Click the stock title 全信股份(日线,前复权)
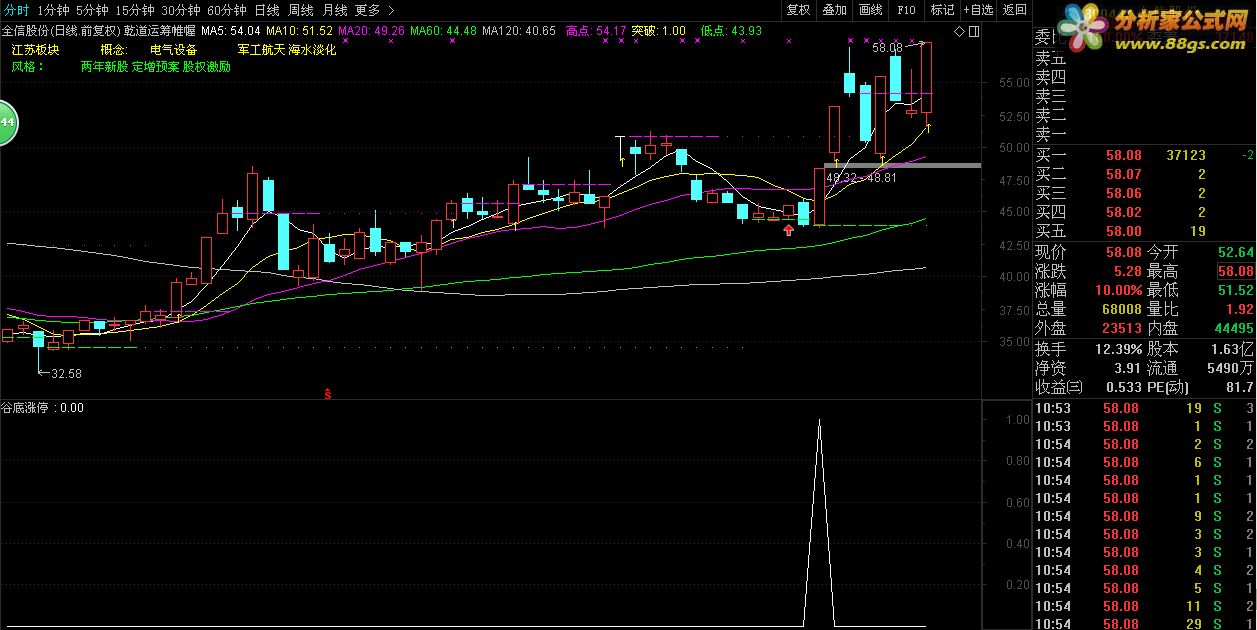The image size is (1257, 630). (61, 31)
